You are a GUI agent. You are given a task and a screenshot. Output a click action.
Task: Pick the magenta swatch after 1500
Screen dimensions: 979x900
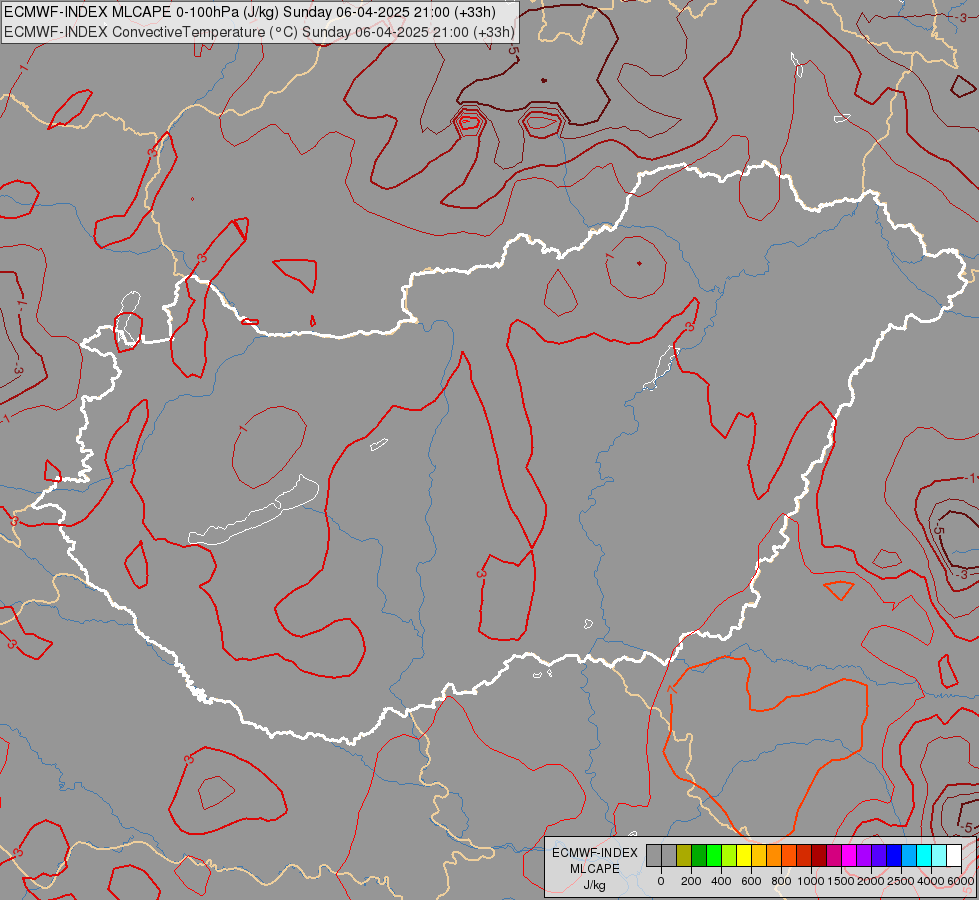850,856
